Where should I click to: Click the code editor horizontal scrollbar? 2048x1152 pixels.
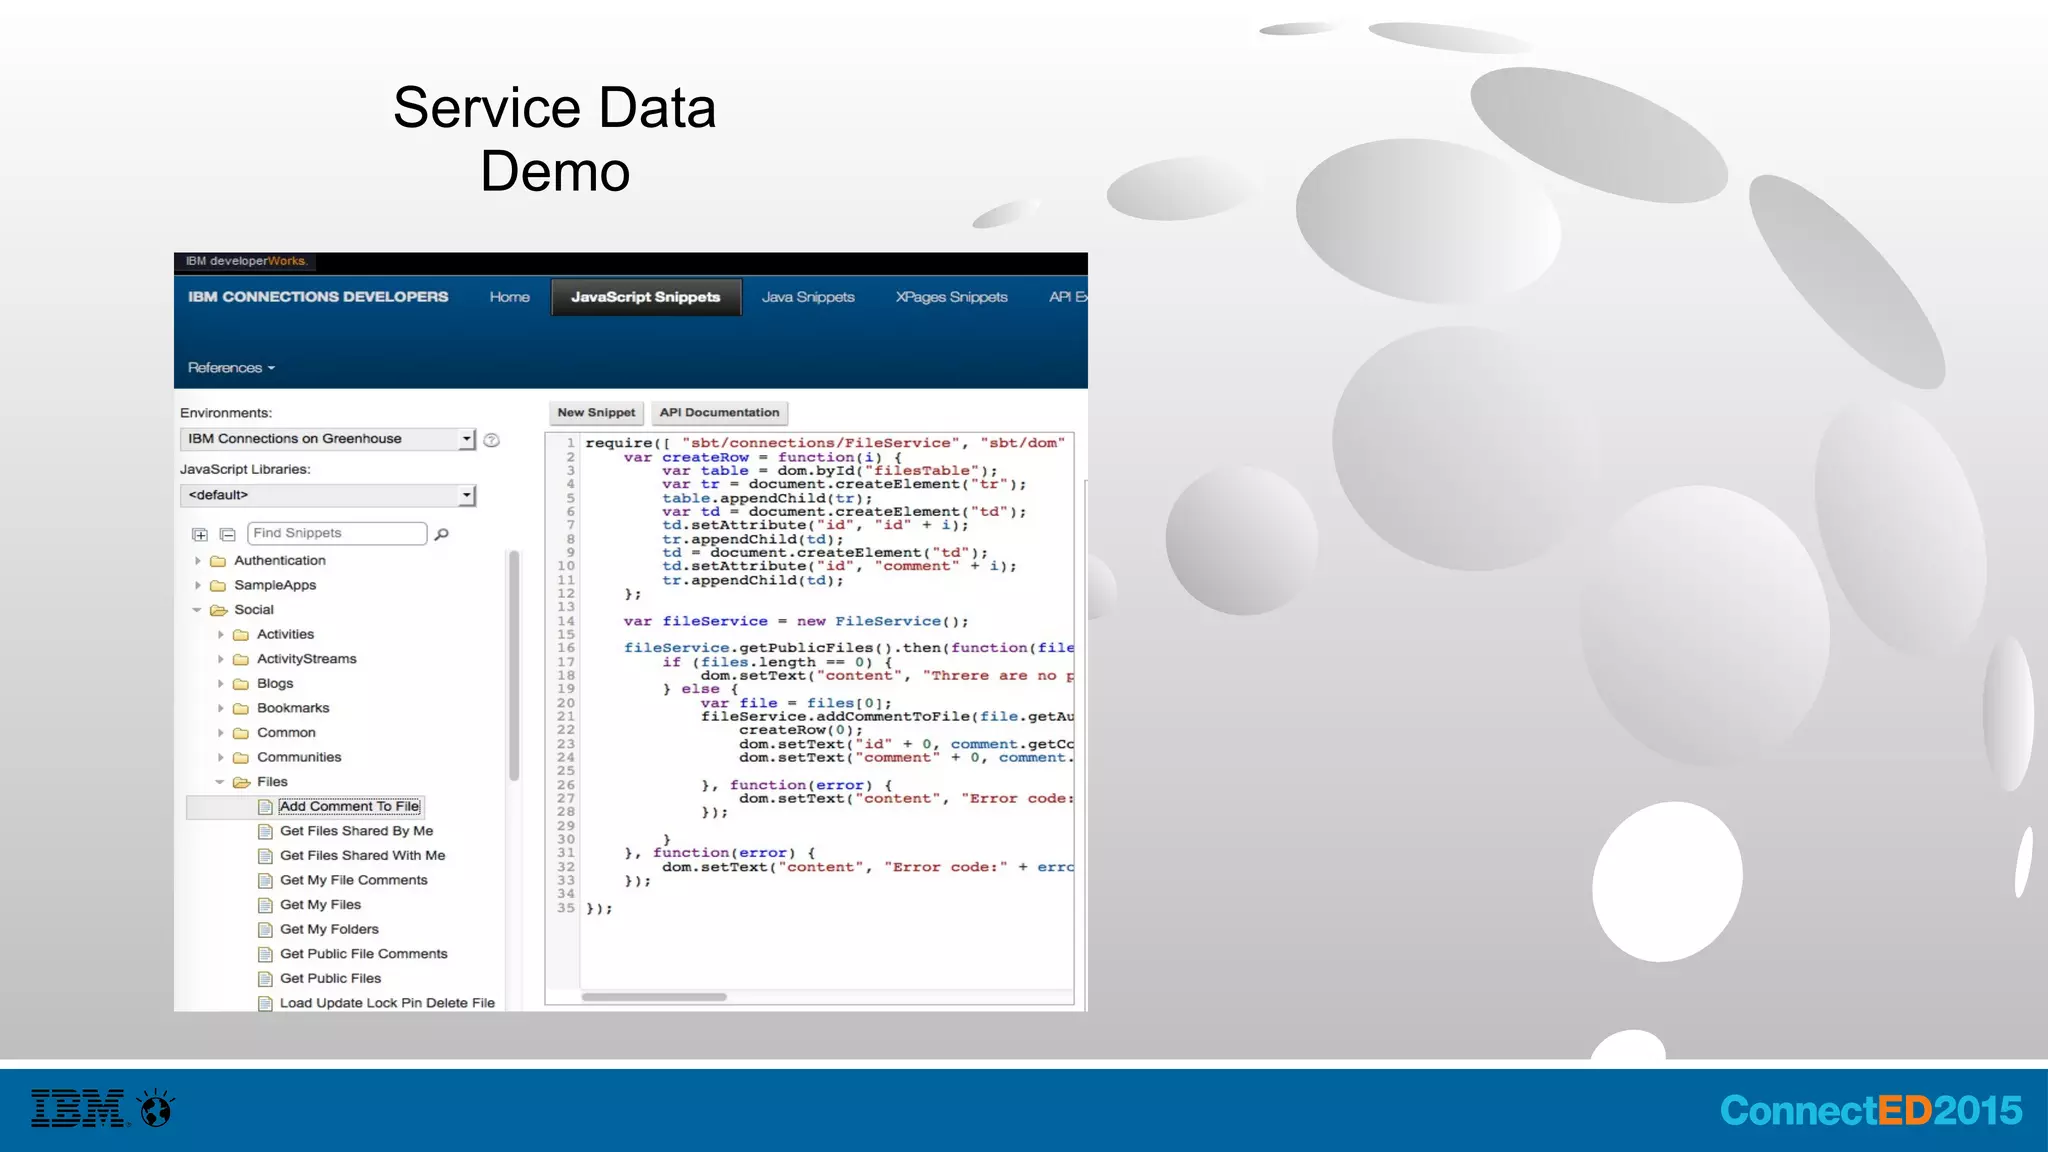point(654,997)
